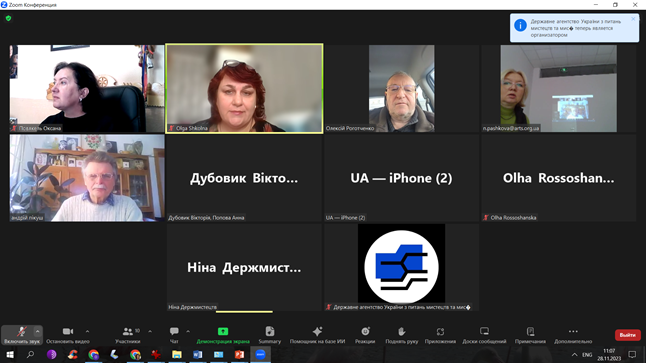Viewport: 646px width, 363px height.
Task: Open the Реакции reactions menu
Action: coord(365,335)
